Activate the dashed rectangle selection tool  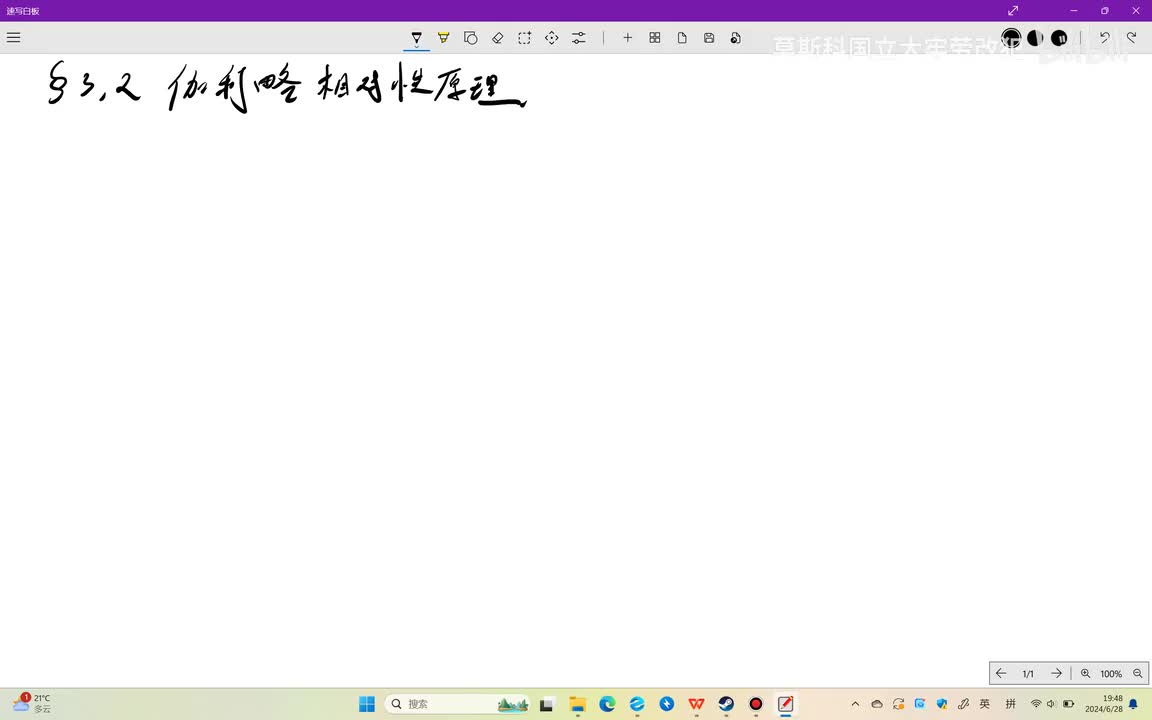525,37
